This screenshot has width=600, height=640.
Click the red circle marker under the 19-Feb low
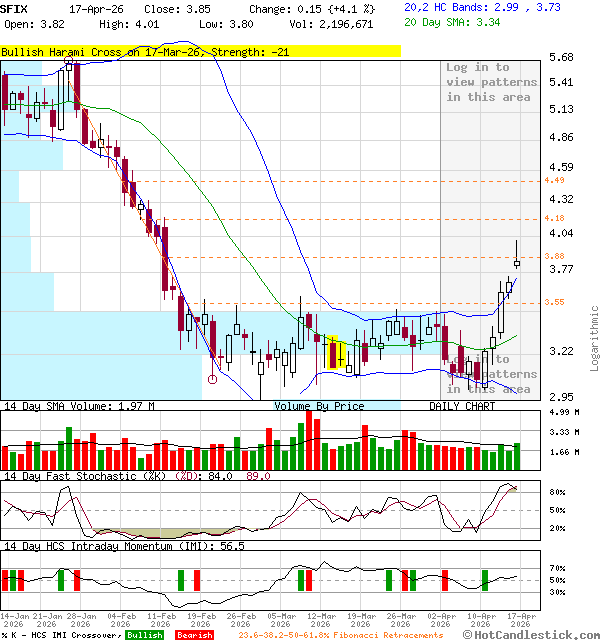[212, 379]
